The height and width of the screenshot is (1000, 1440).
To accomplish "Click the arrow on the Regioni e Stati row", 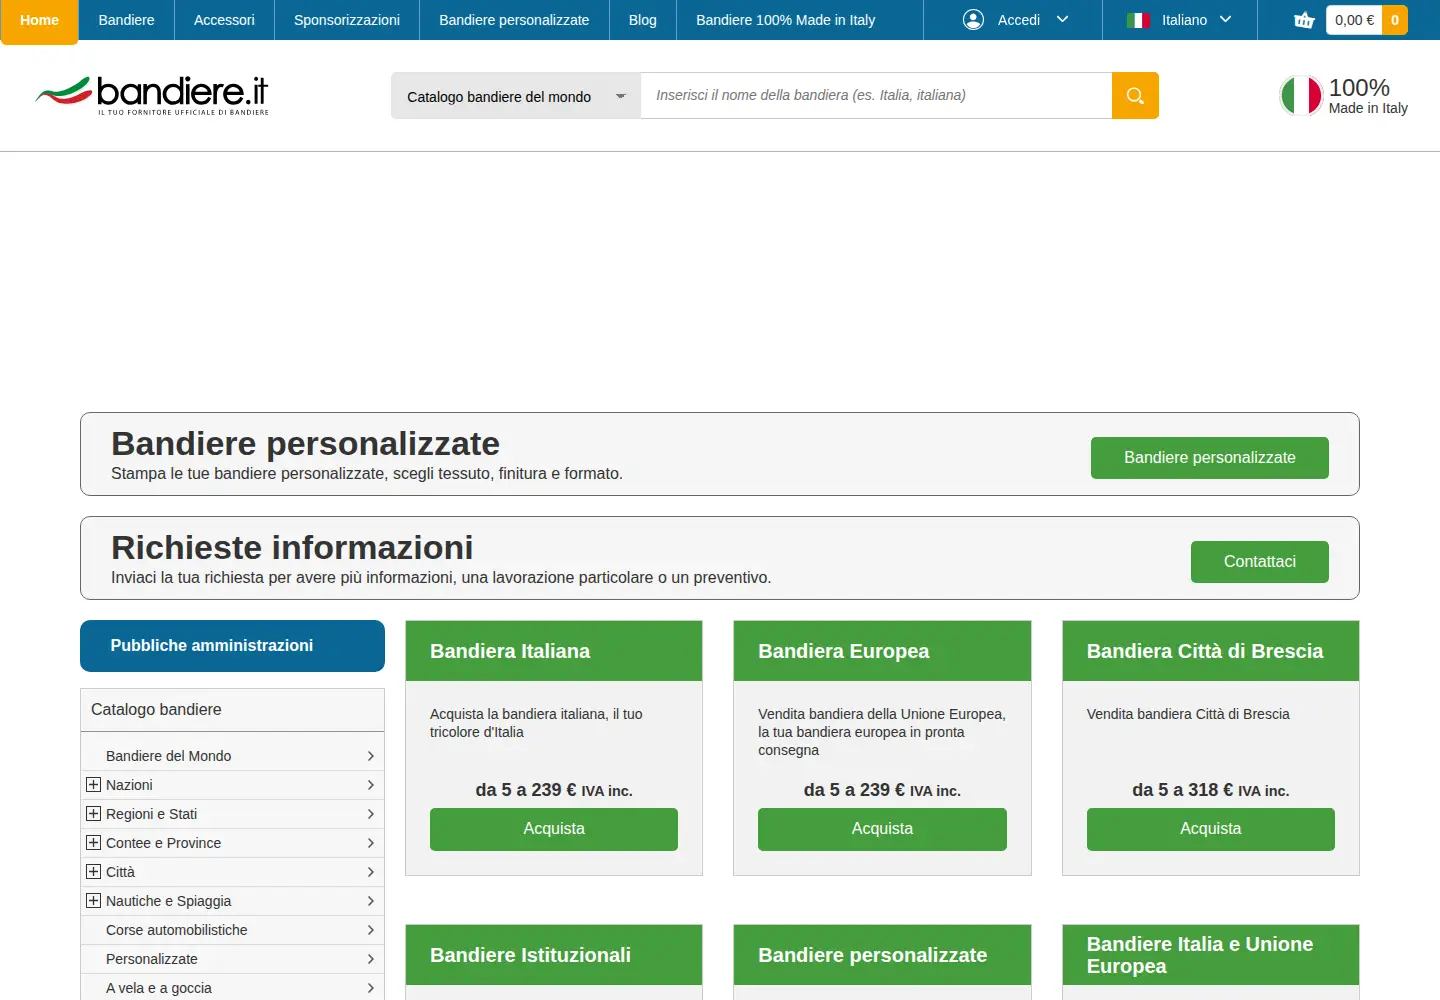I will (x=370, y=814).
